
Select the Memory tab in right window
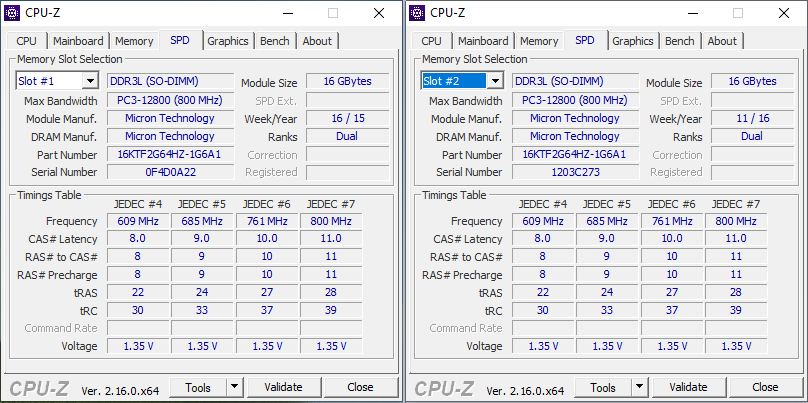(539, 41)
